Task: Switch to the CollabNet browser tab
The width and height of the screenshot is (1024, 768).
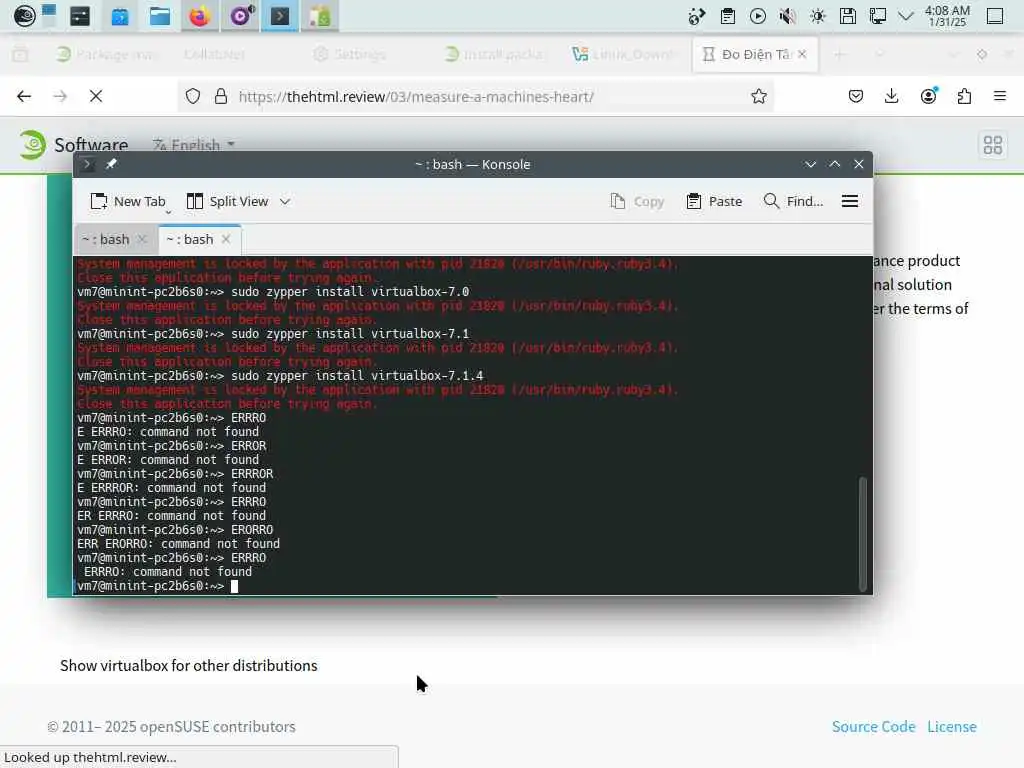Action: point(214,54)
